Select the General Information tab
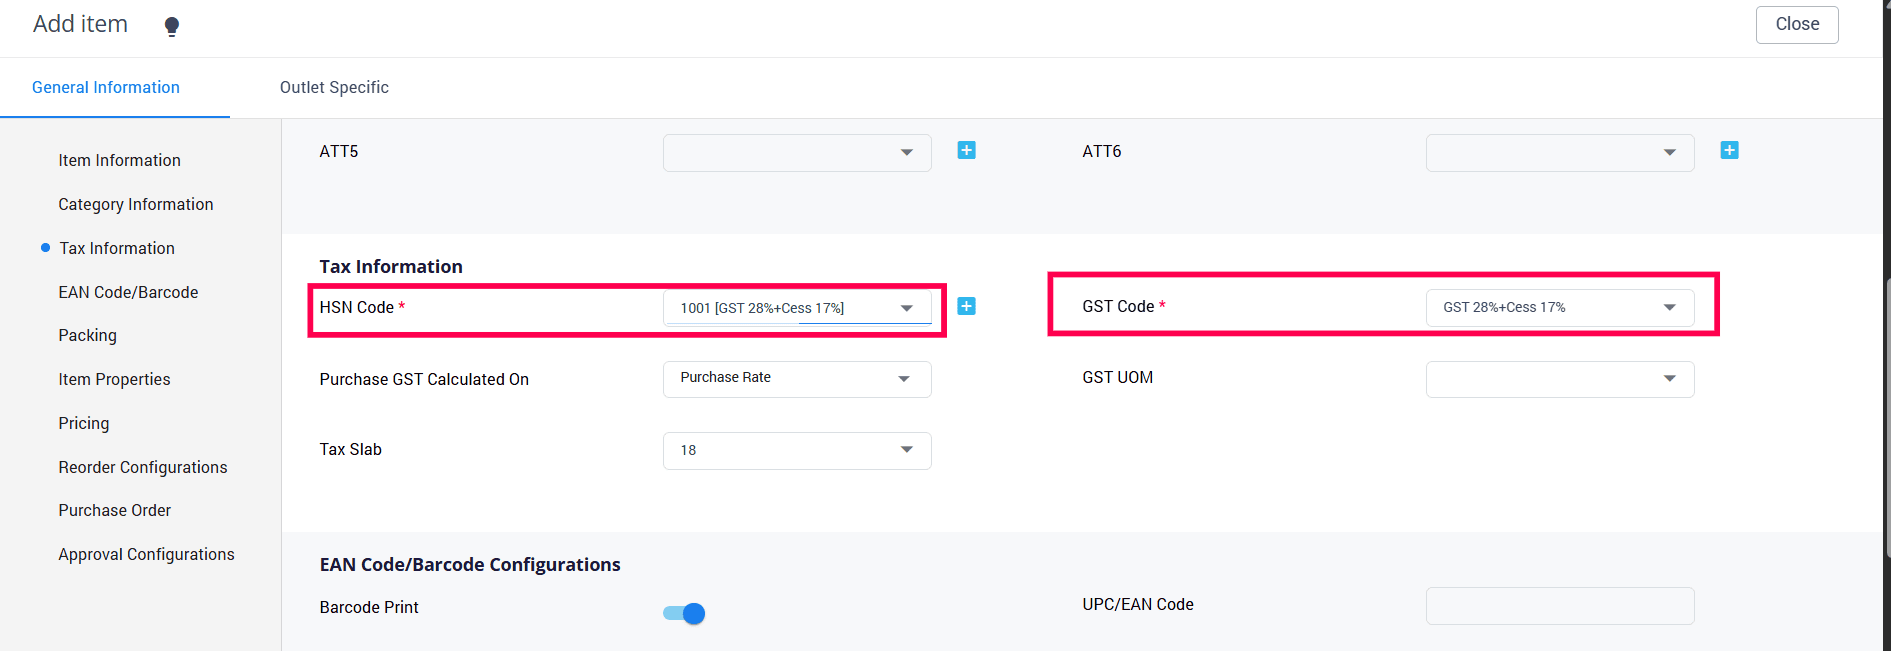The width and height of the screenshot is (1891, 651). (x=106, y=87)
